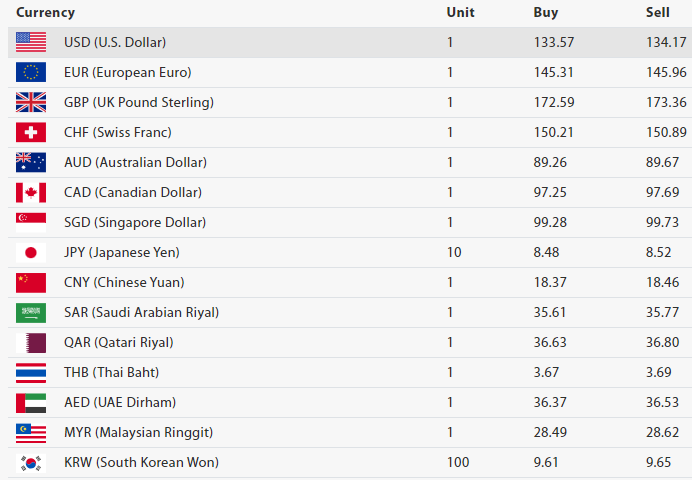Image resolution: width=692 pixels, height=480 pixels.
Task: Click the Qatar flag icon
Action: coord(31,342)
